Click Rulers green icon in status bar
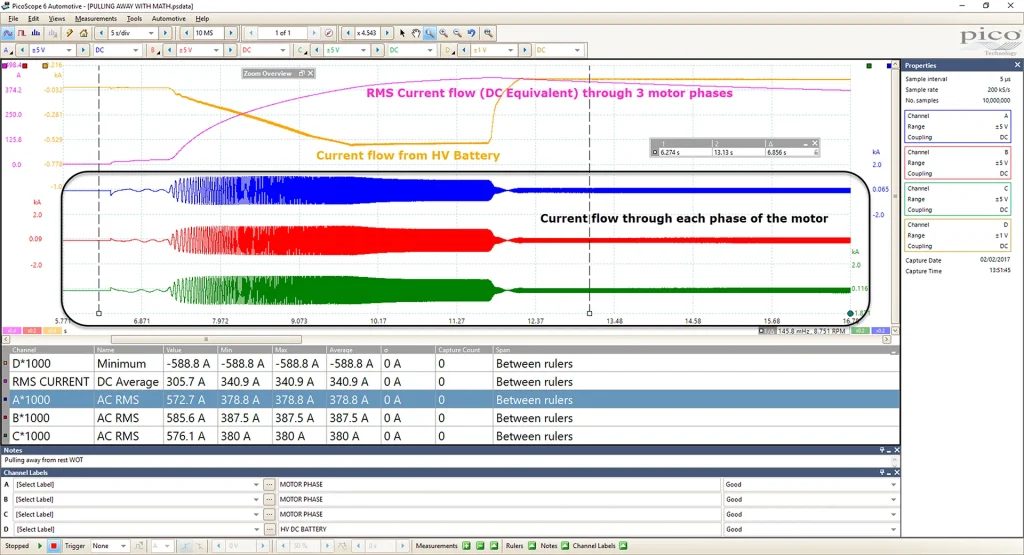 point(532,546)
